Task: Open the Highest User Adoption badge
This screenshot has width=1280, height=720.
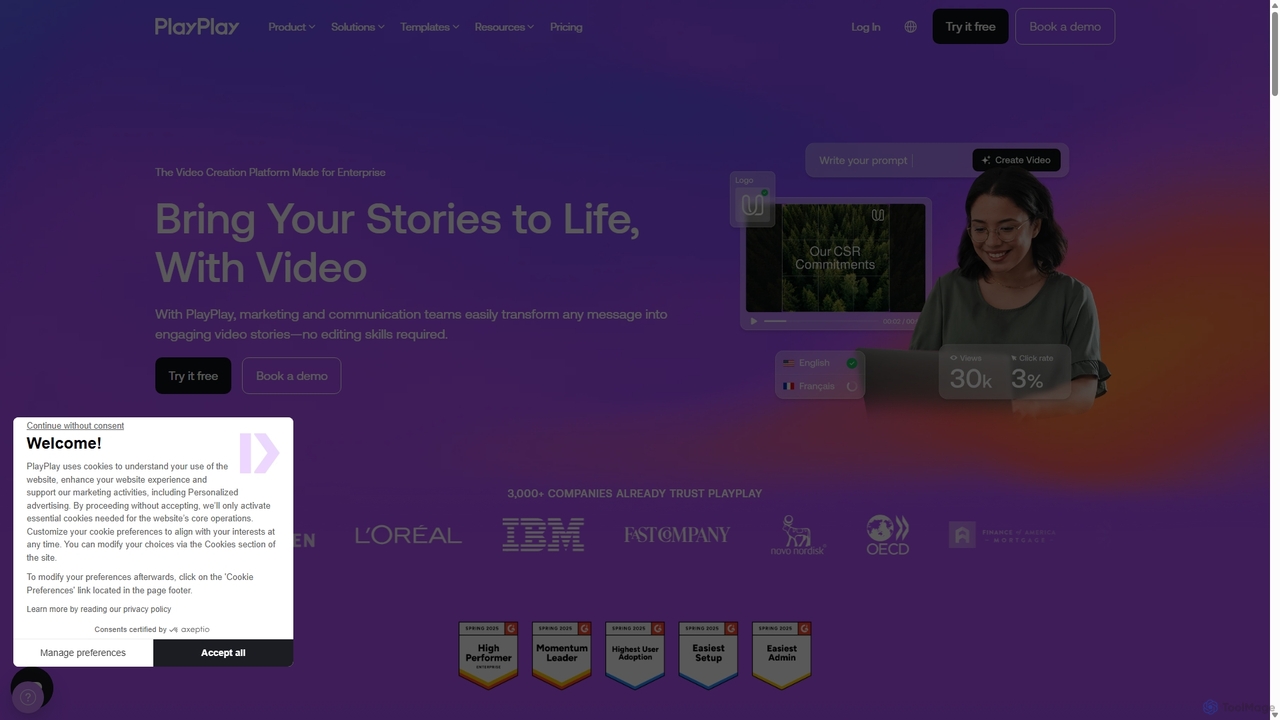Action: click(x=635, y=656)
